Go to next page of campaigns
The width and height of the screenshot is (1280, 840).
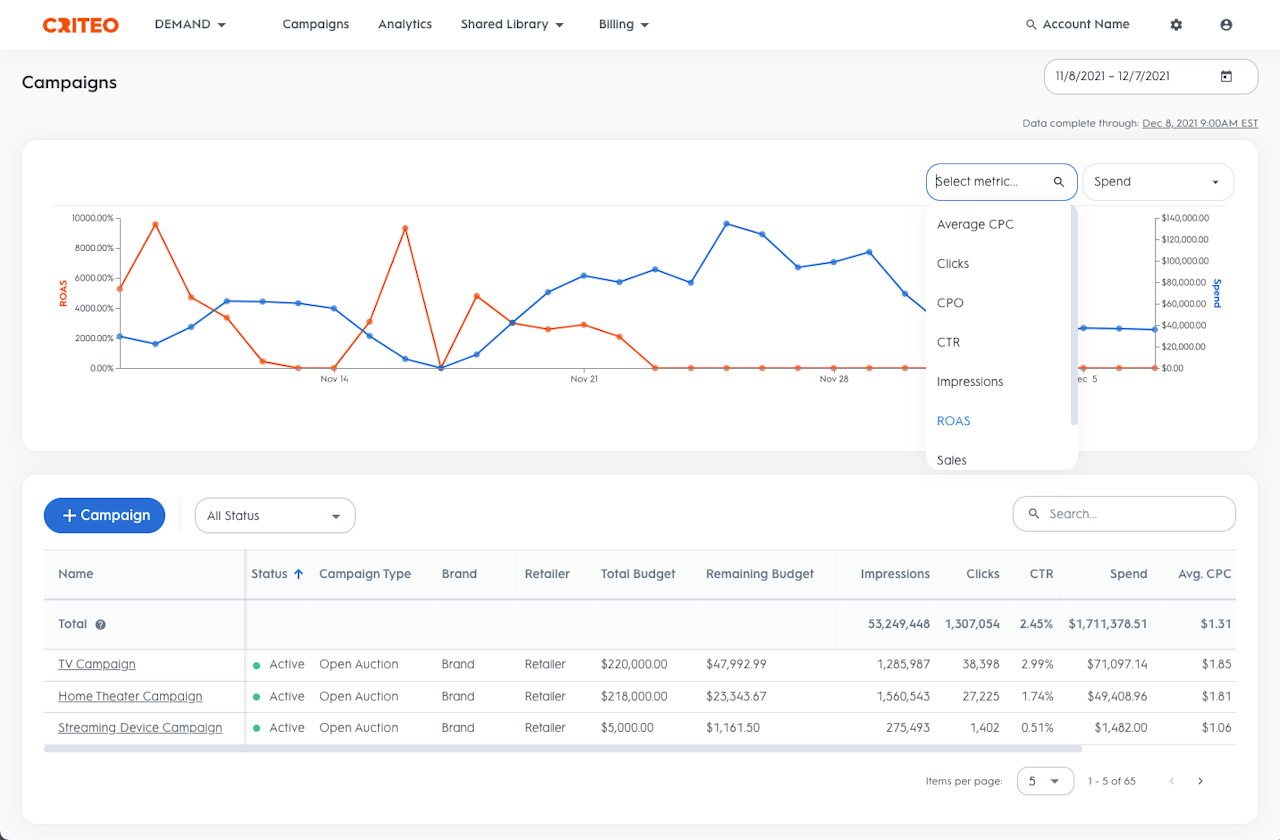pos(1200,781)
